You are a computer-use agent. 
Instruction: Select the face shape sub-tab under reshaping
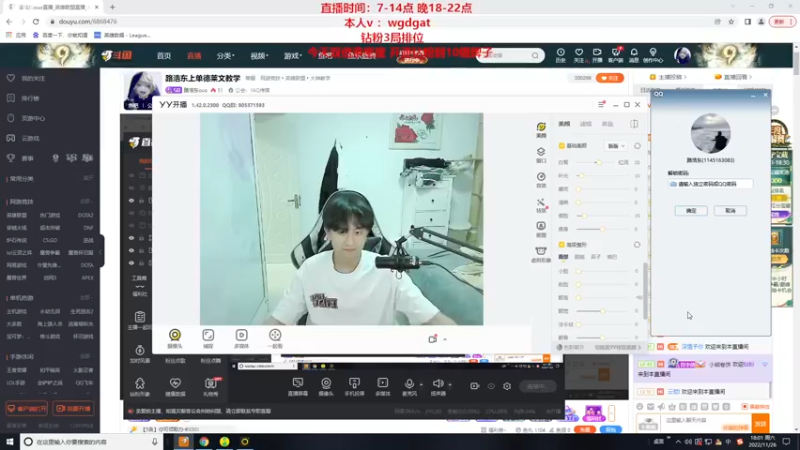pyautogui.click(x=563, y=257)
